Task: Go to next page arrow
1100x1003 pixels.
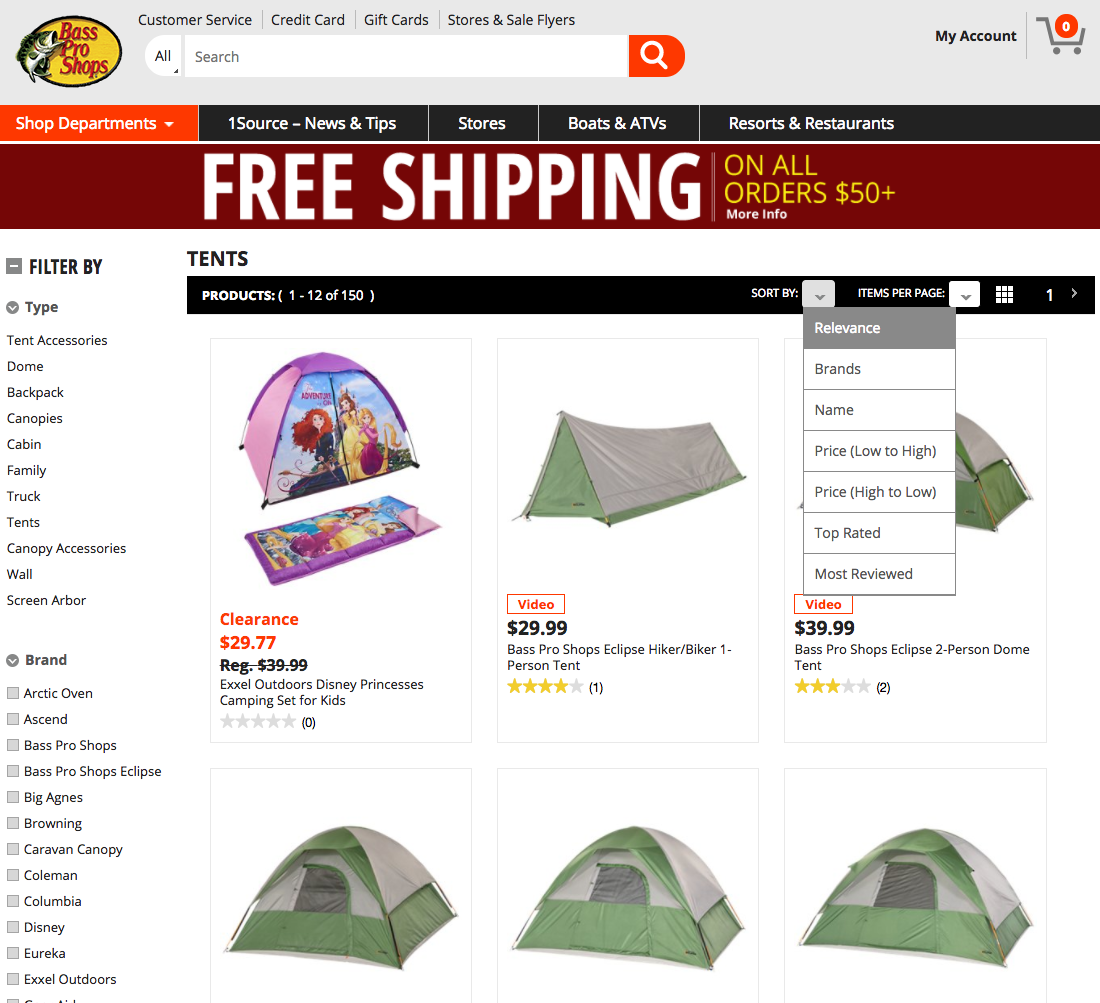Action: tap(1074, 293)
